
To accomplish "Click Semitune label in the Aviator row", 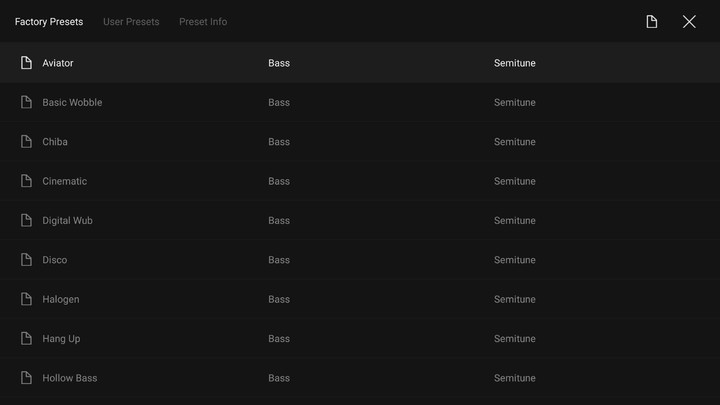I will pos(515,63).
